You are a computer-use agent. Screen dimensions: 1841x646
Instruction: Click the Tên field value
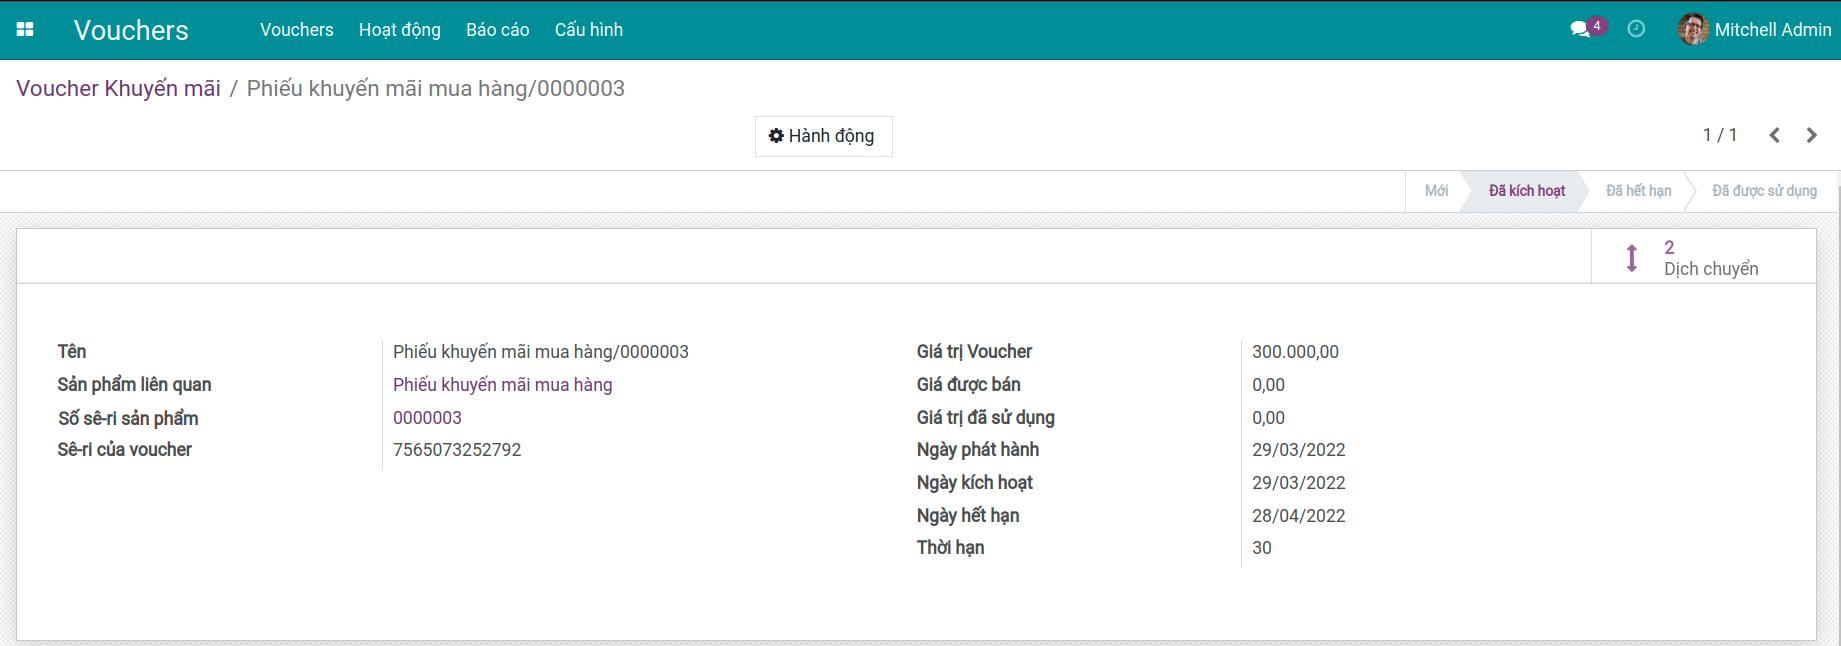pos(541,352)
